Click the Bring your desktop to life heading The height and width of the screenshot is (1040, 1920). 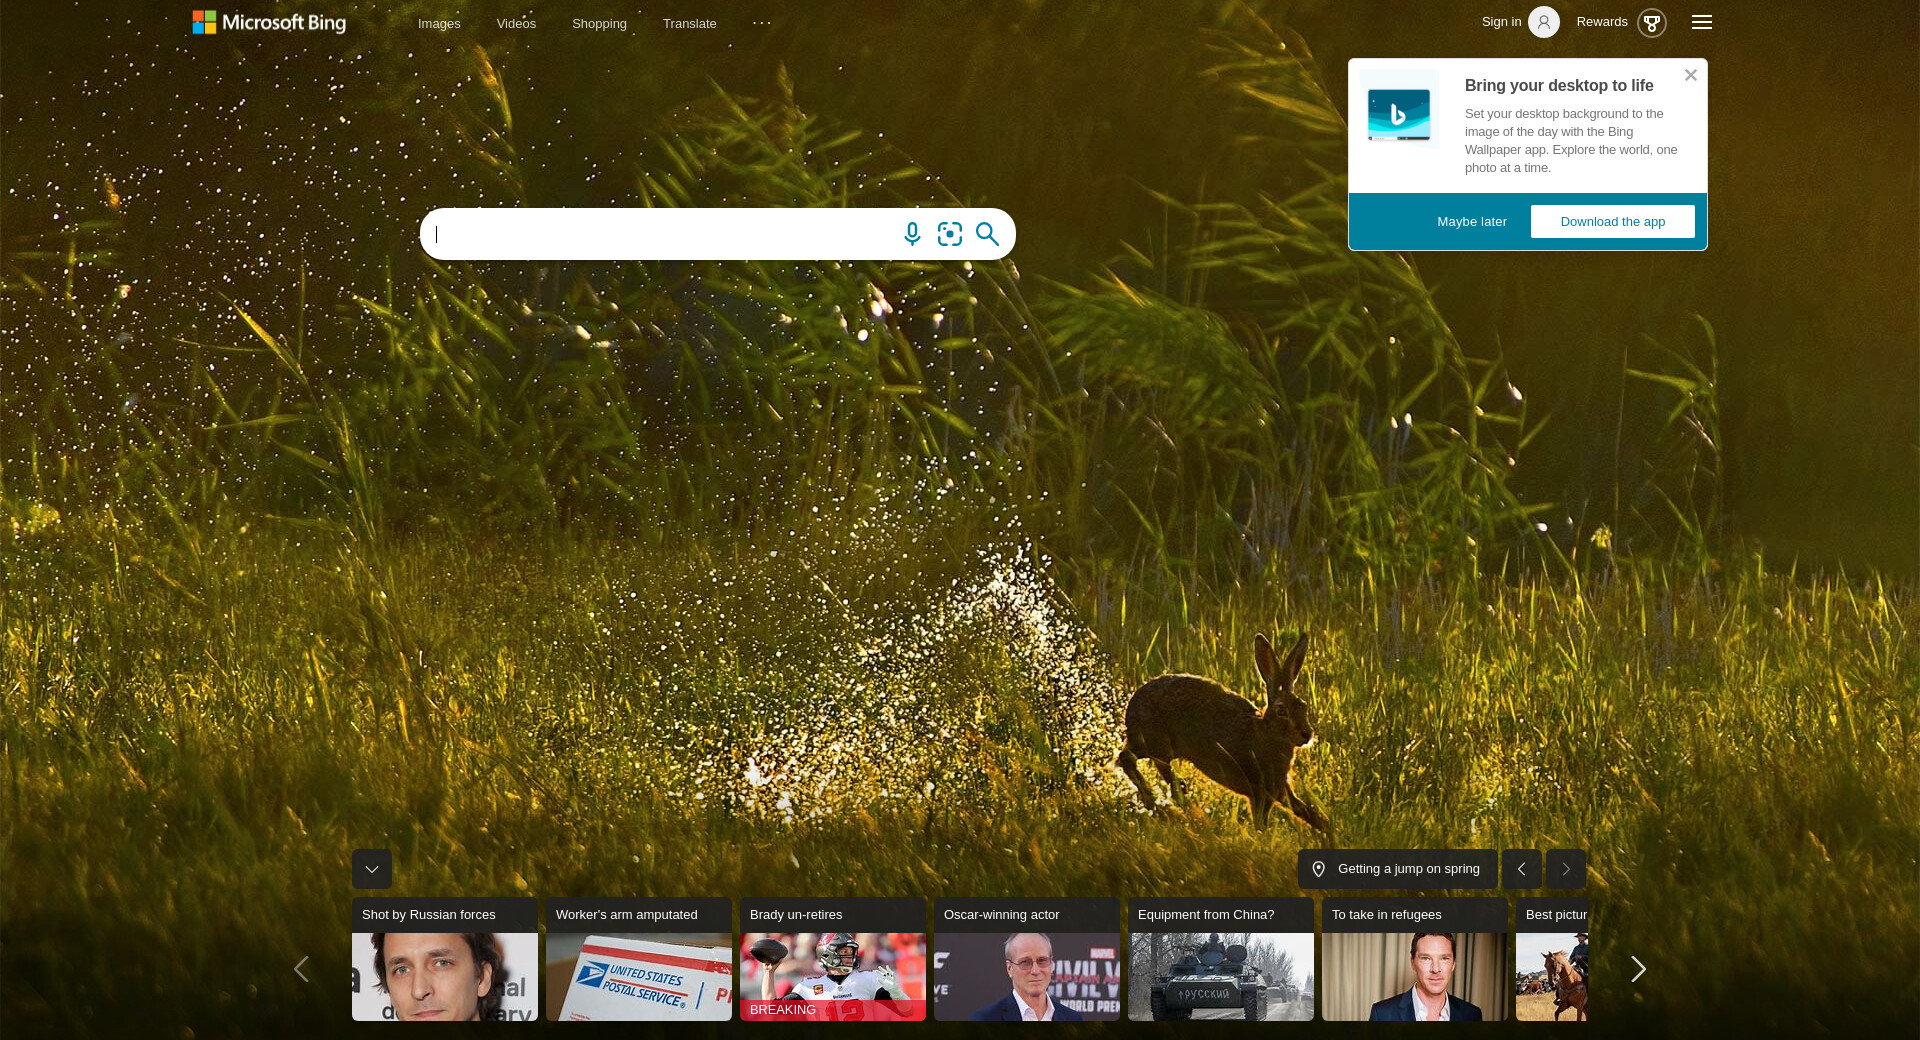pyautogui.click(x=1559, y=86)
